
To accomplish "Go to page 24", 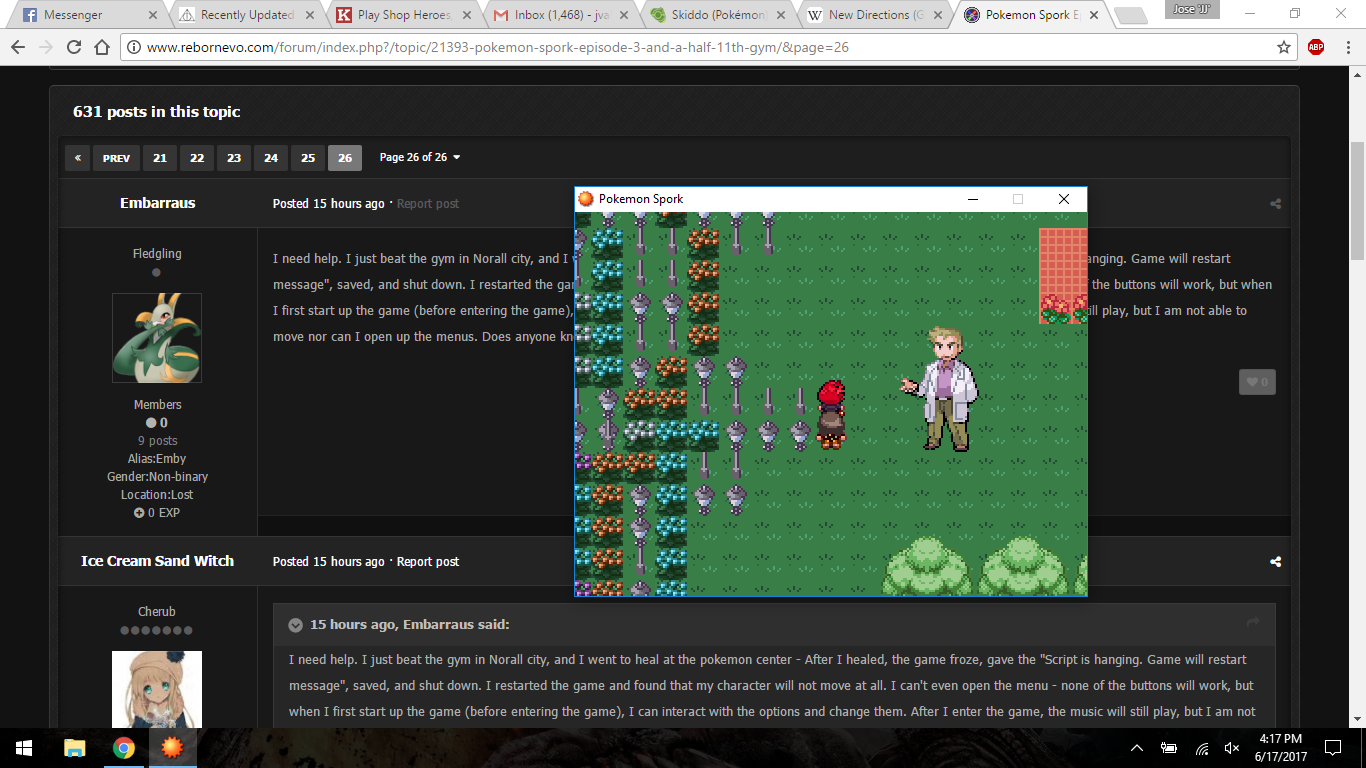I will pyautogui.click(x=270, y=158).
